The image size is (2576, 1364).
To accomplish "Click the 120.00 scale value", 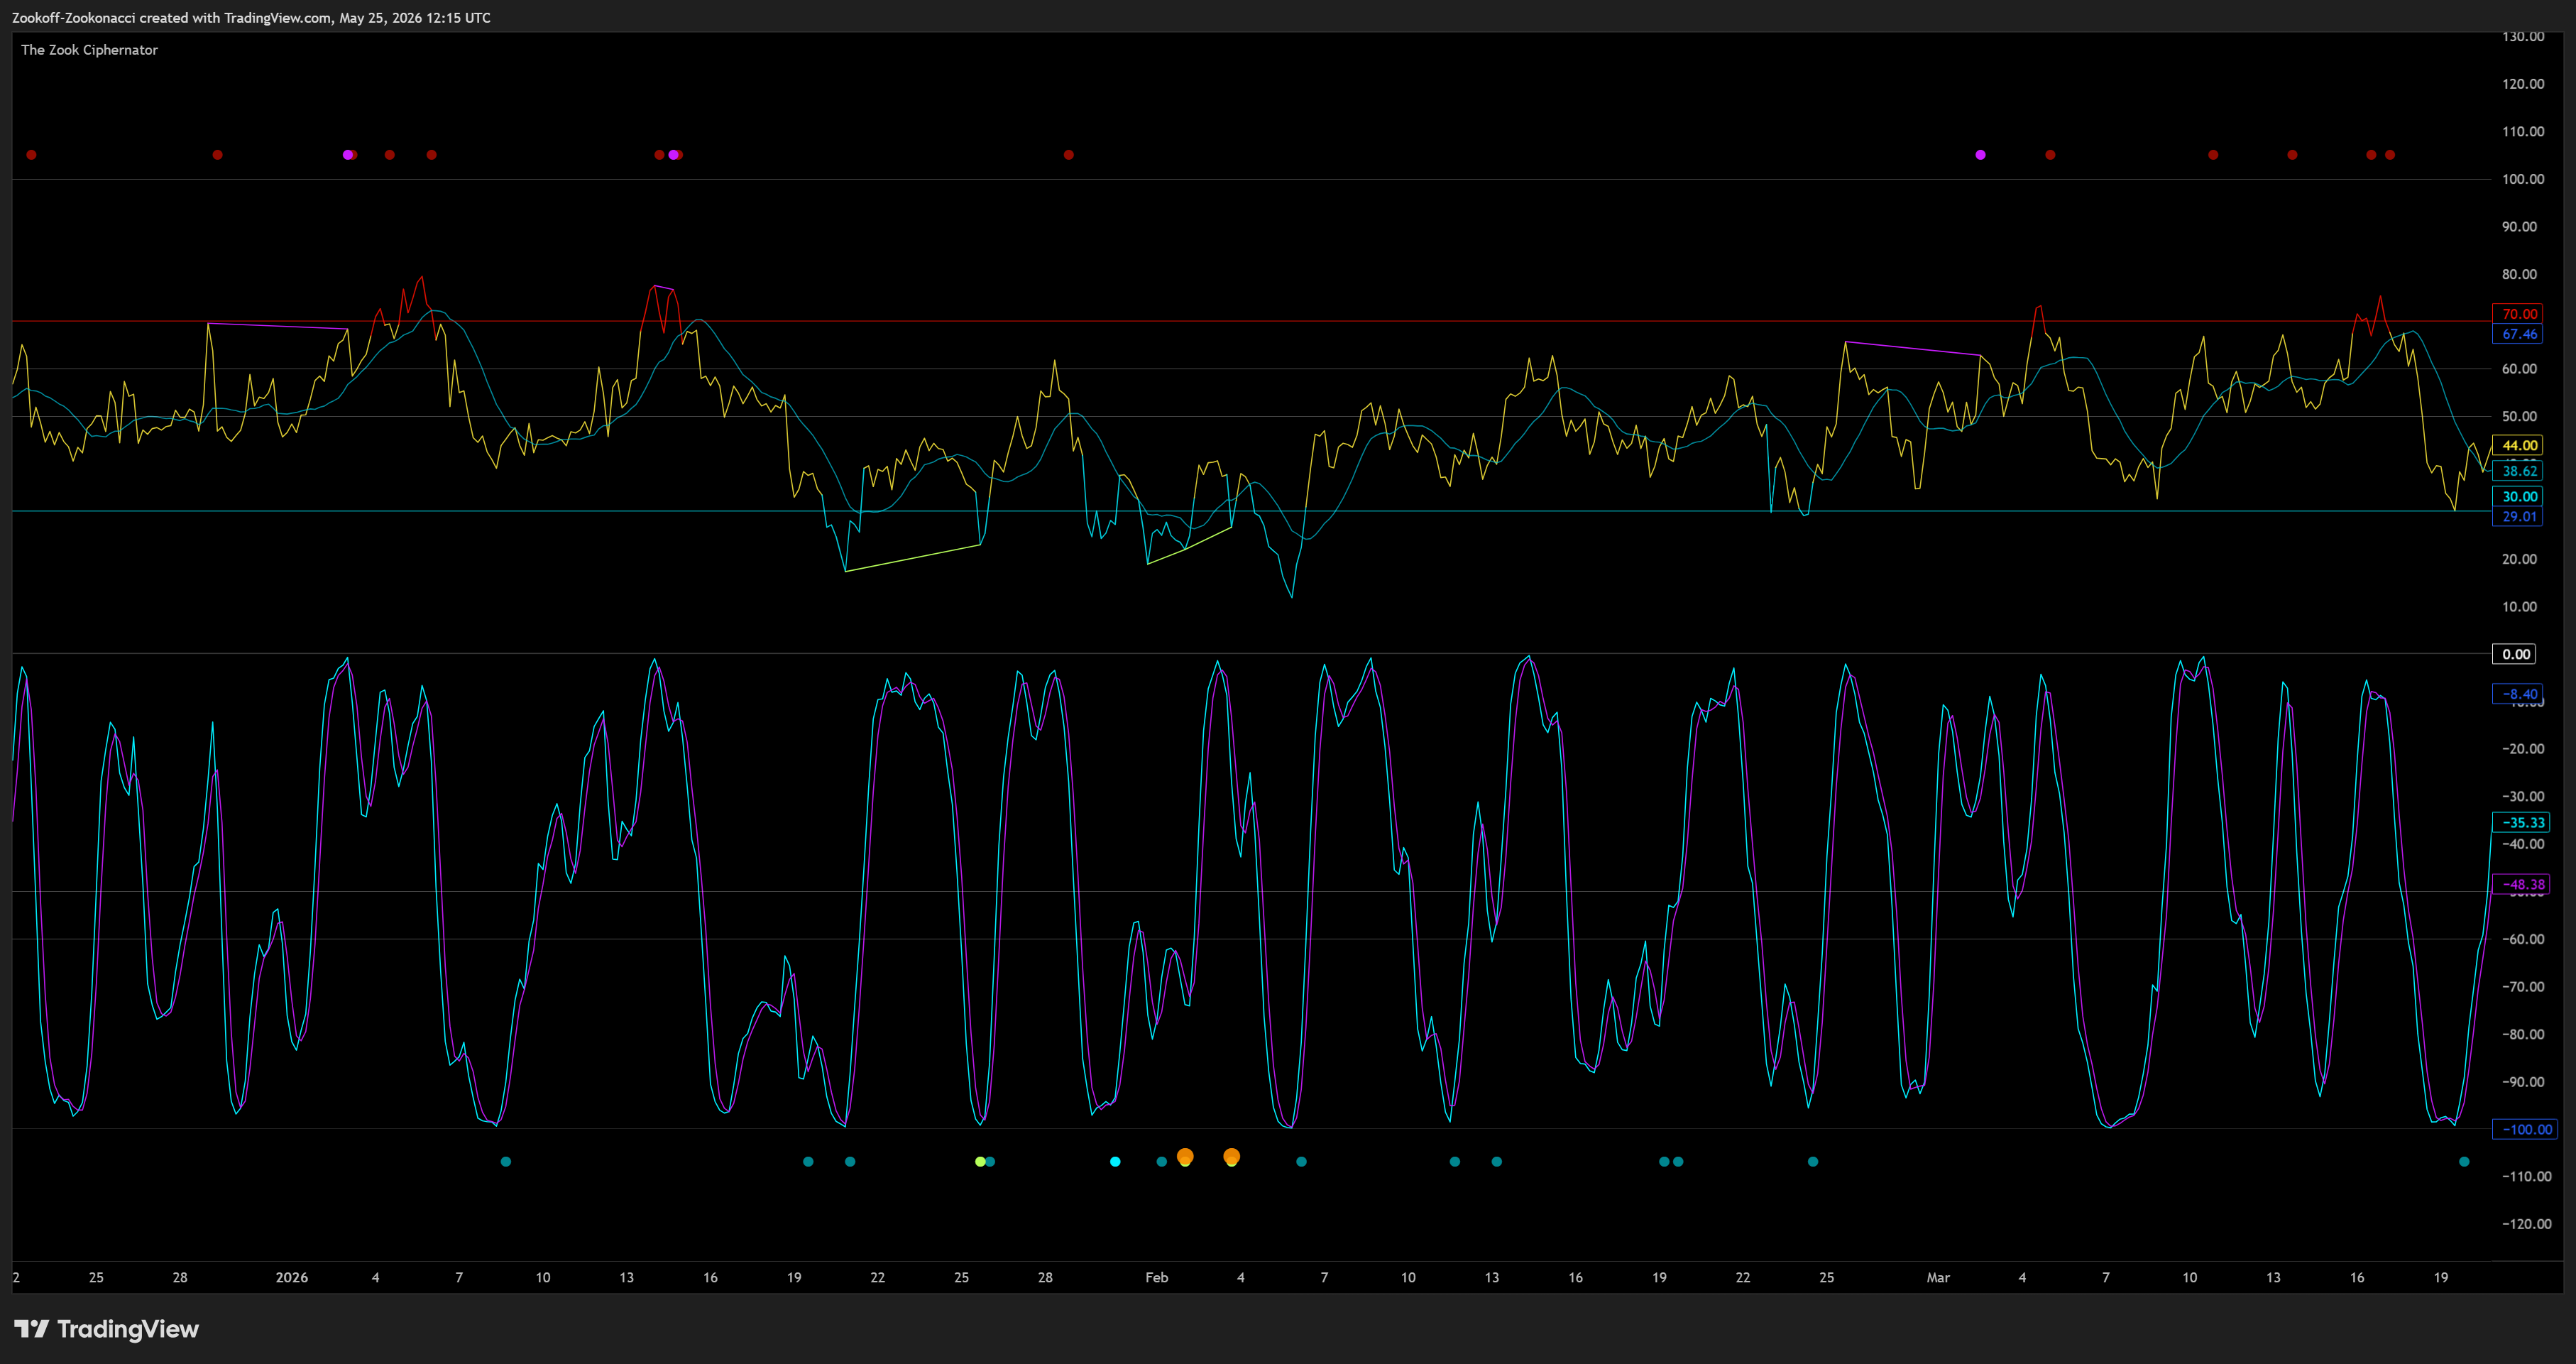I will click(x=2523, y=84).
